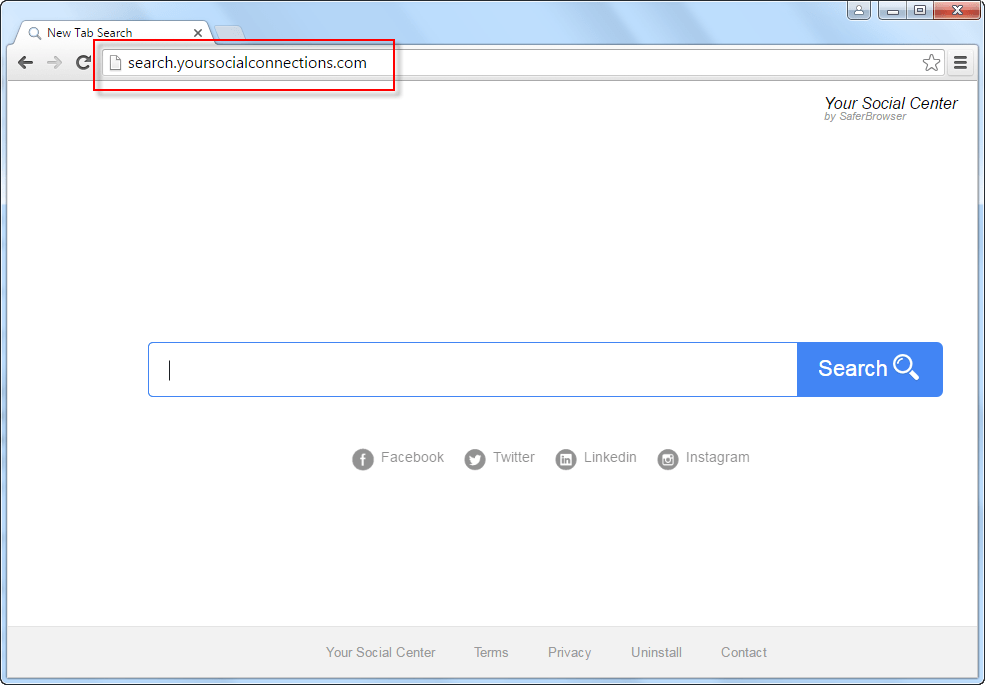Click the Your Social Center logo text
This screenshot has height=685, width=985.
point(891,103)
